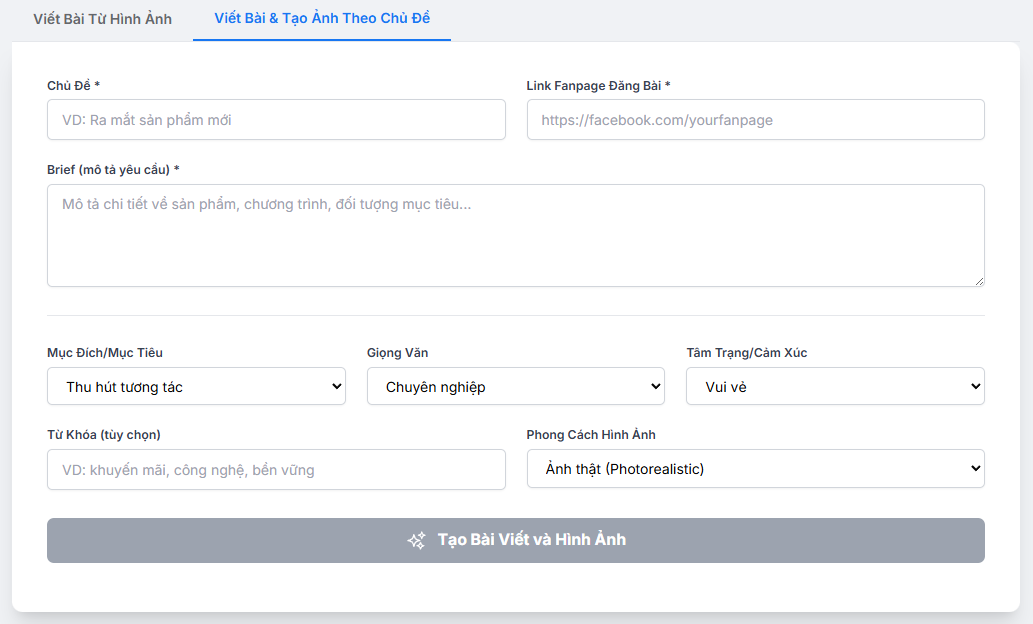Focus the Từ Khóa keywords input

pos(276,469)
